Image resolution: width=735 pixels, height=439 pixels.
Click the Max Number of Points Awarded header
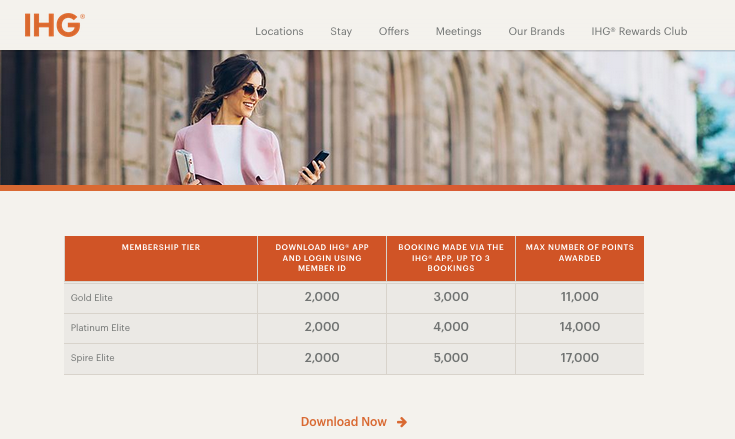[x=580, y=252]
